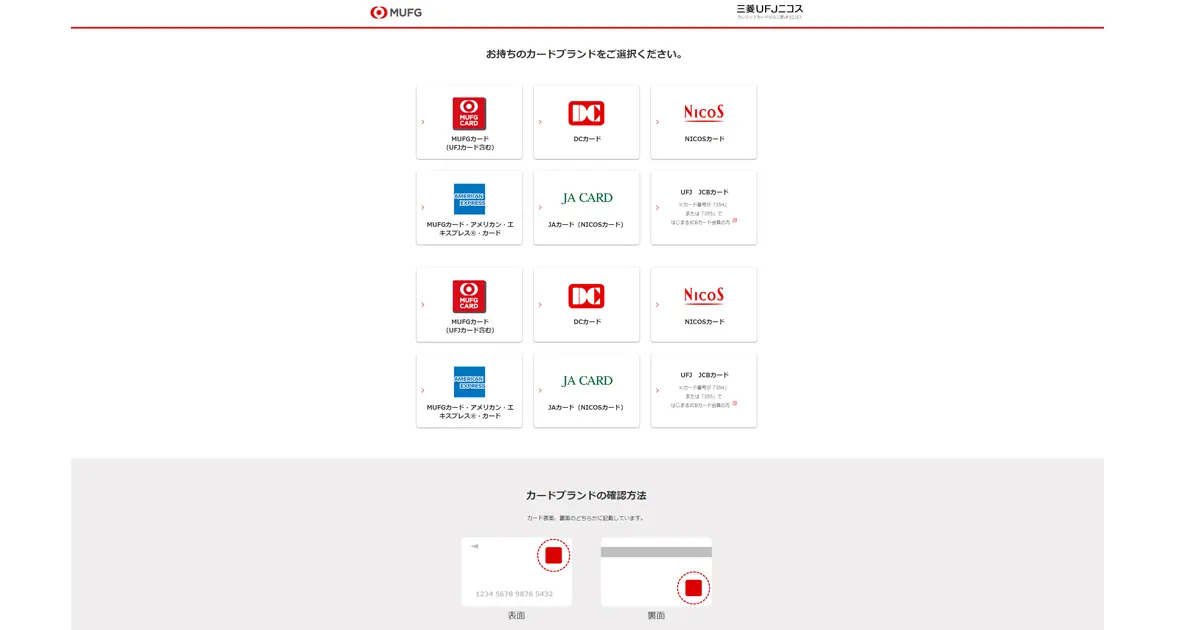Click the lower JCB note about numbers starting '354'
Screen dimensions: 1200x630
tap(702, 396)
